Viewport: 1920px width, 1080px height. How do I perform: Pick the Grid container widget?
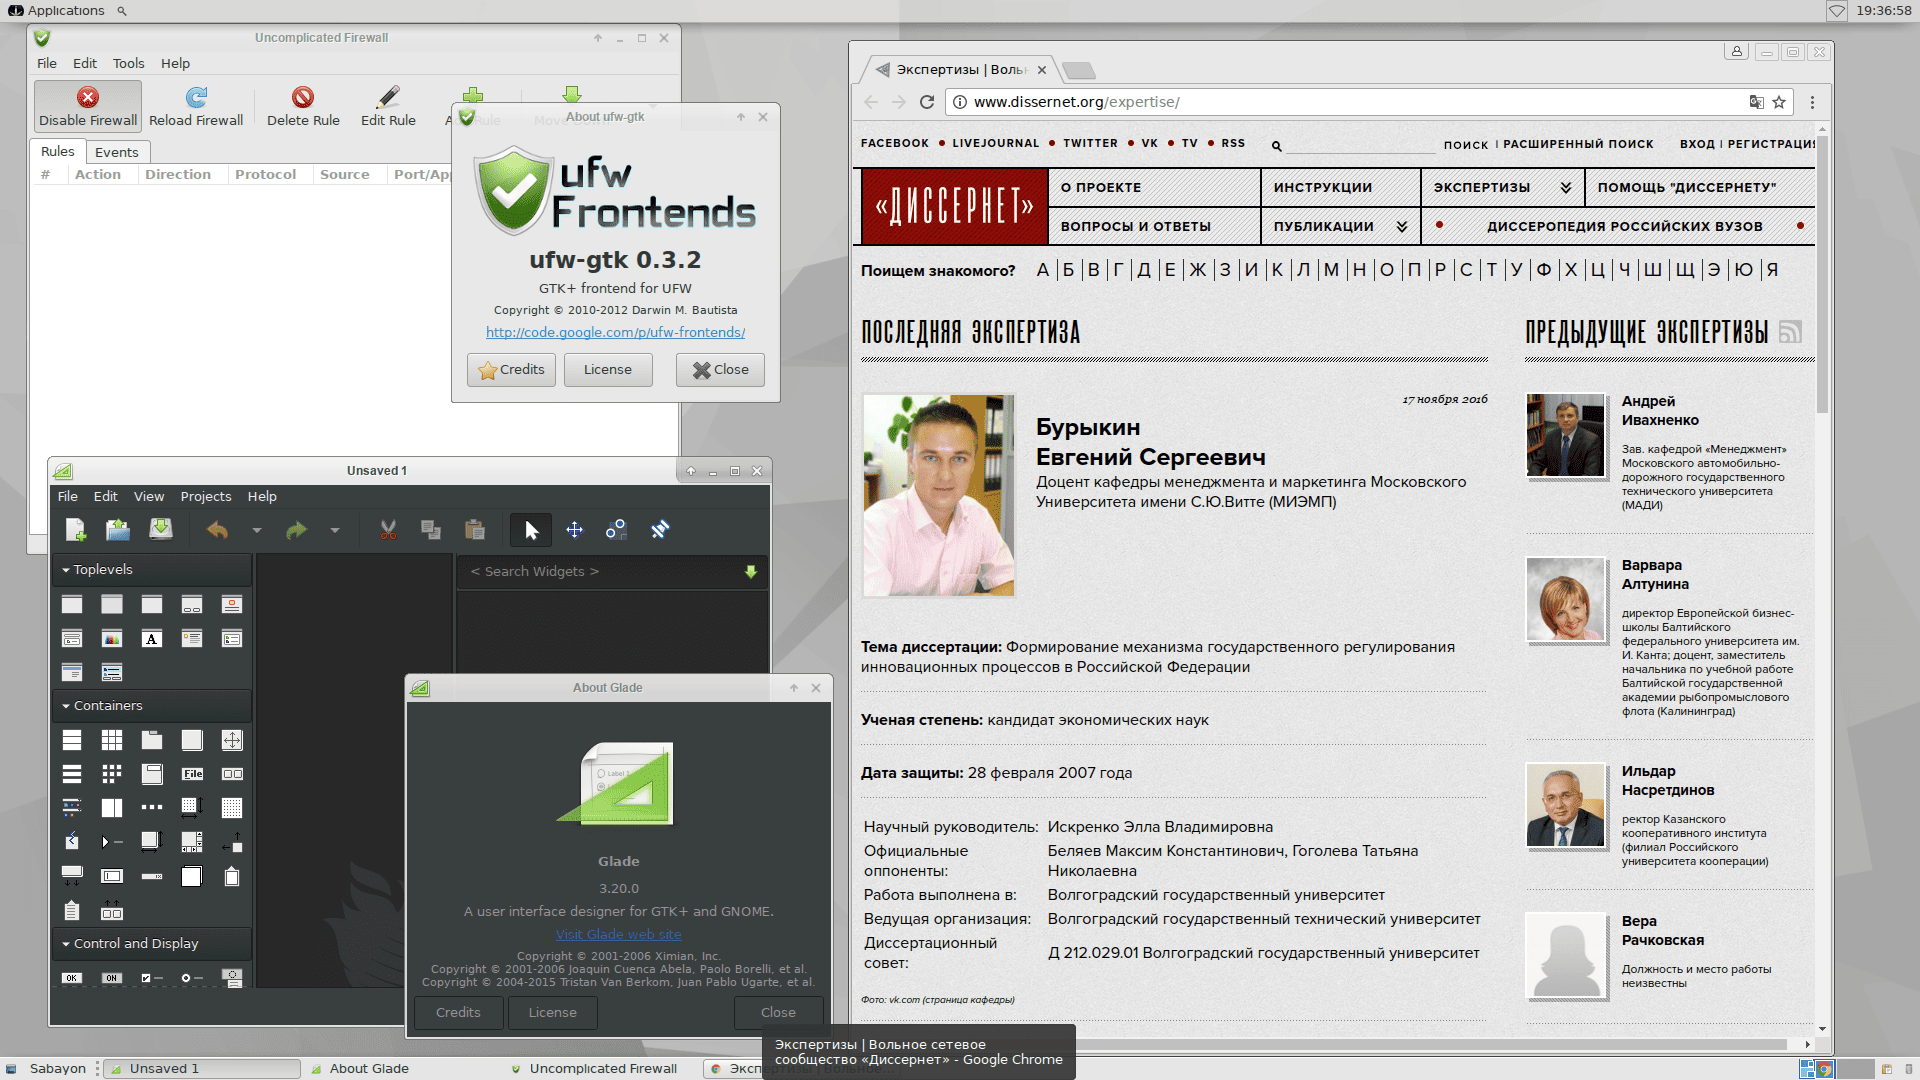[x=112, y=740]
